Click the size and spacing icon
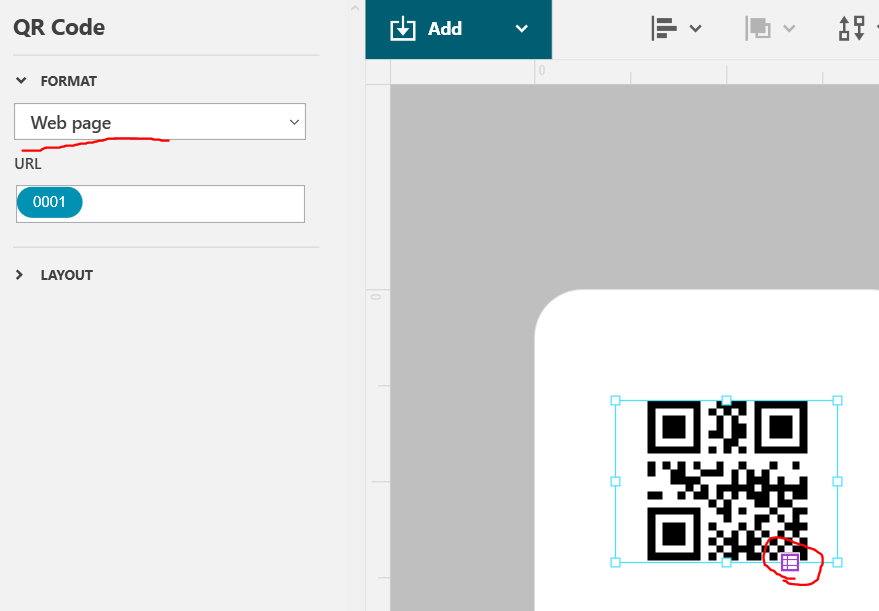The width and height of the screenshot is (879, 611). coord(852,28)
